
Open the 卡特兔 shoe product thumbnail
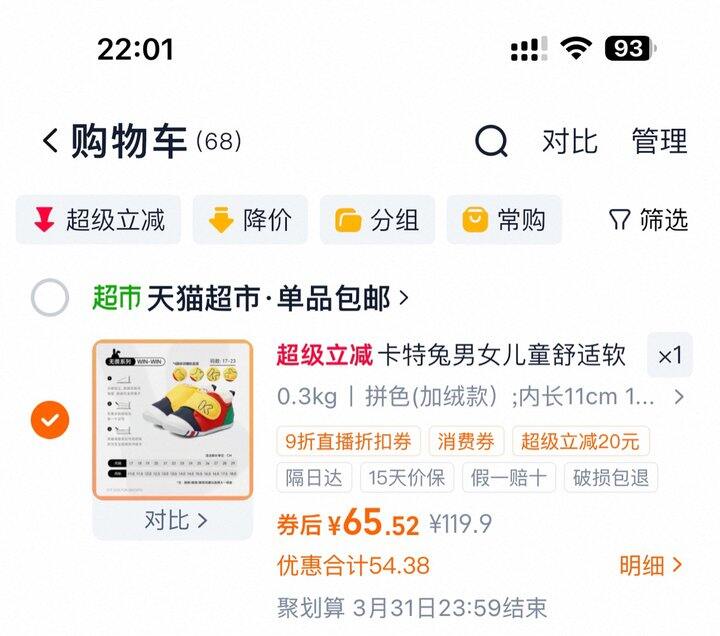pyautogui.click(x=173, y=420)
